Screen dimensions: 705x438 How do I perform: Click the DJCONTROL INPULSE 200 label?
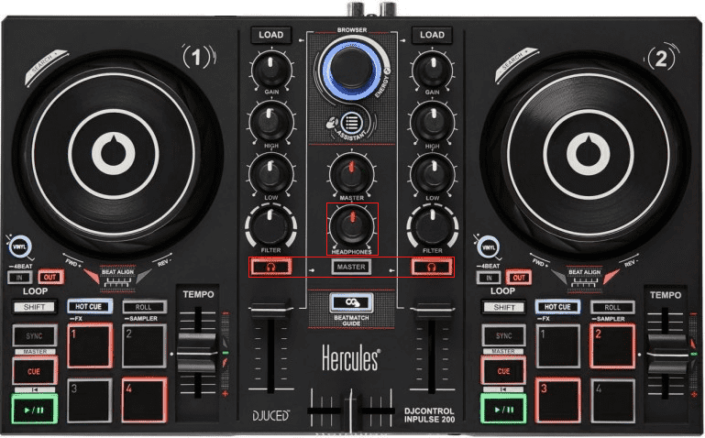point(429,415)
